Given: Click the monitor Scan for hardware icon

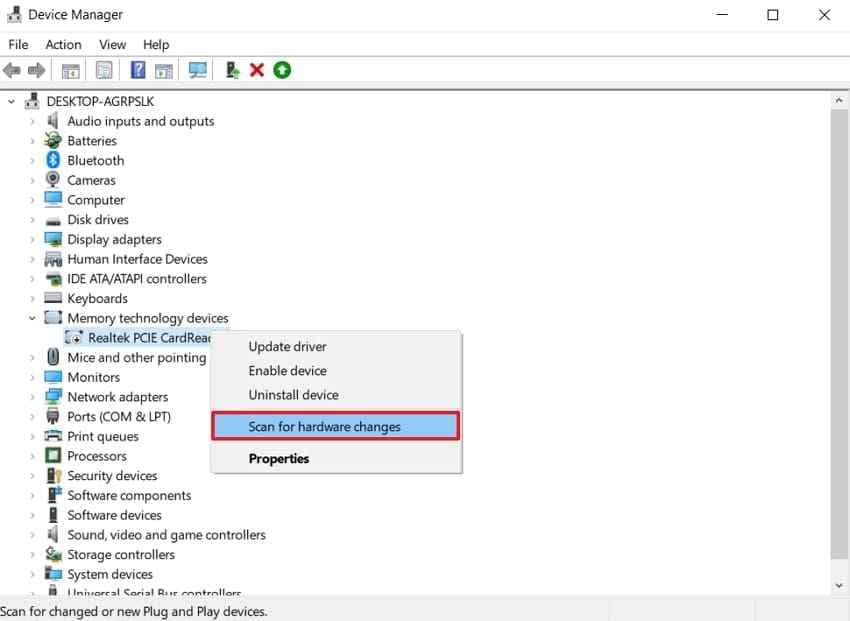Looking at the screenshot, I should tap(197, 70).
